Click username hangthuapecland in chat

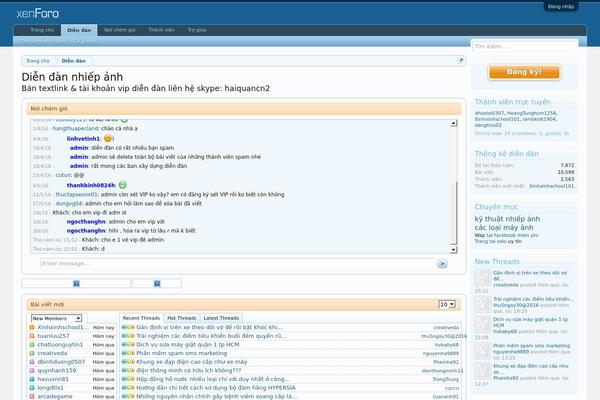[76, 128]
